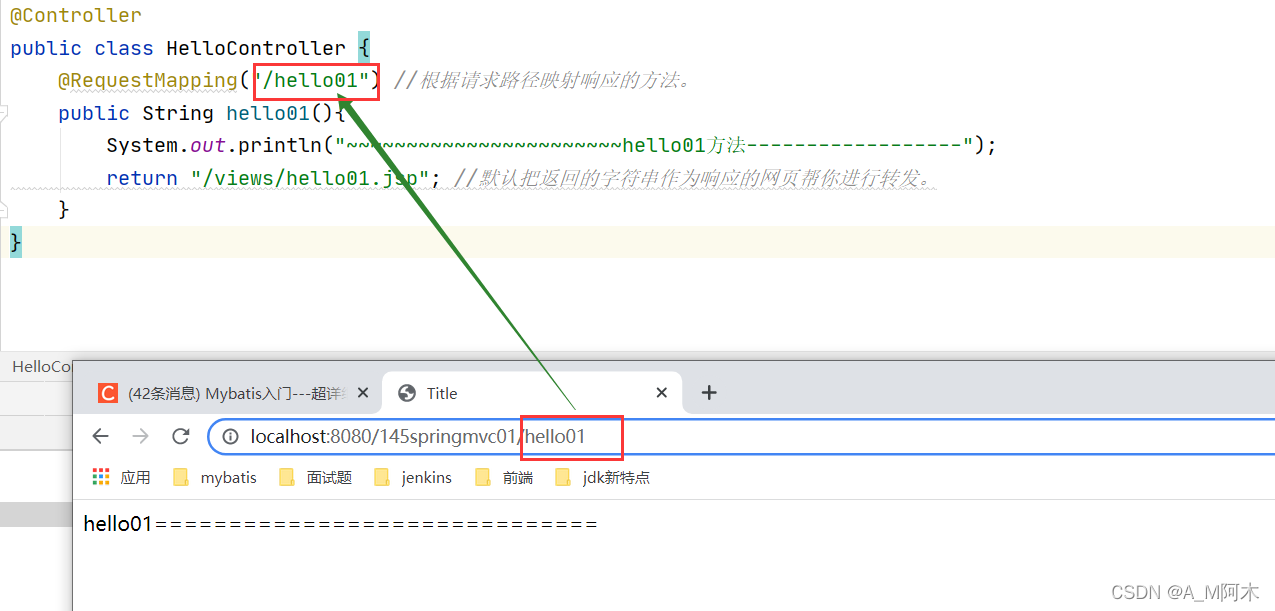Viewport: 1275px width, 611px height.
Task: Go back using the browser back arrow
Action: click(x=100, y=436)
